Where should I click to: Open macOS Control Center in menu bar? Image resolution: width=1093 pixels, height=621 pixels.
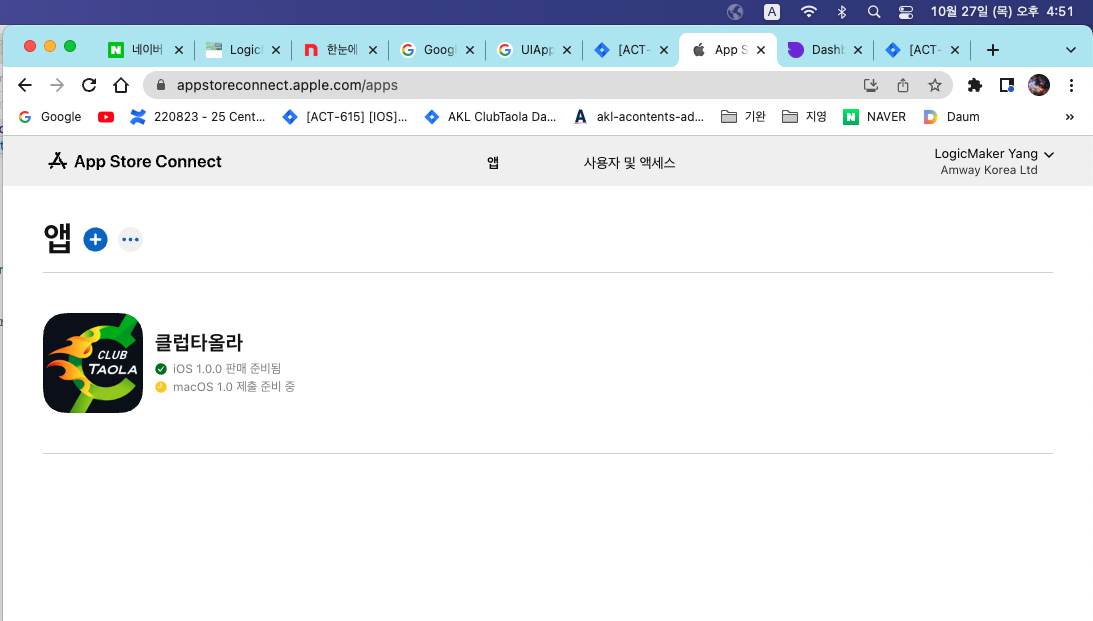pos(906,12)
